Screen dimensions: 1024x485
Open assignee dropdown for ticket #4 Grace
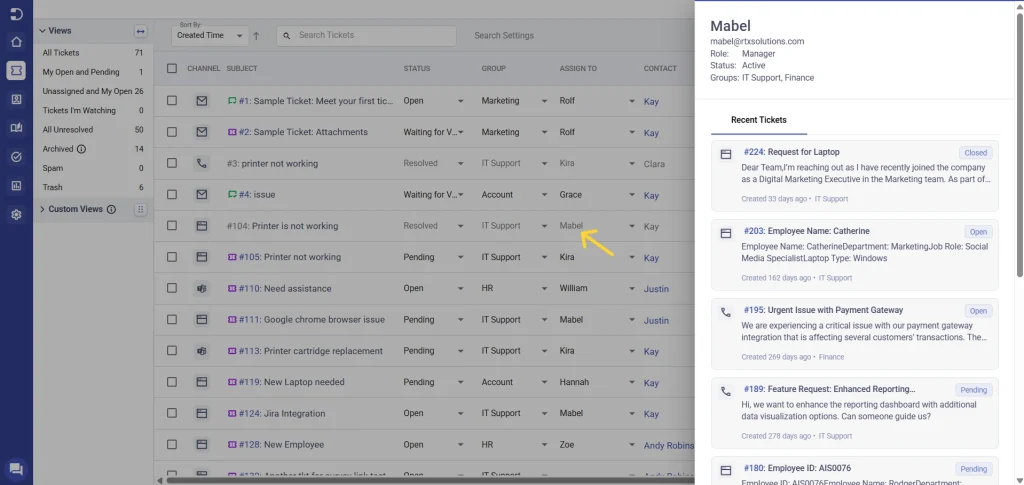pyautogui.click(x=632, y=195)
